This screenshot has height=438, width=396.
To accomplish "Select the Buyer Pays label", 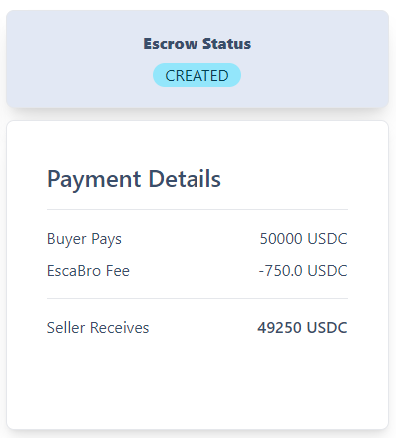I will pos(84,239).
